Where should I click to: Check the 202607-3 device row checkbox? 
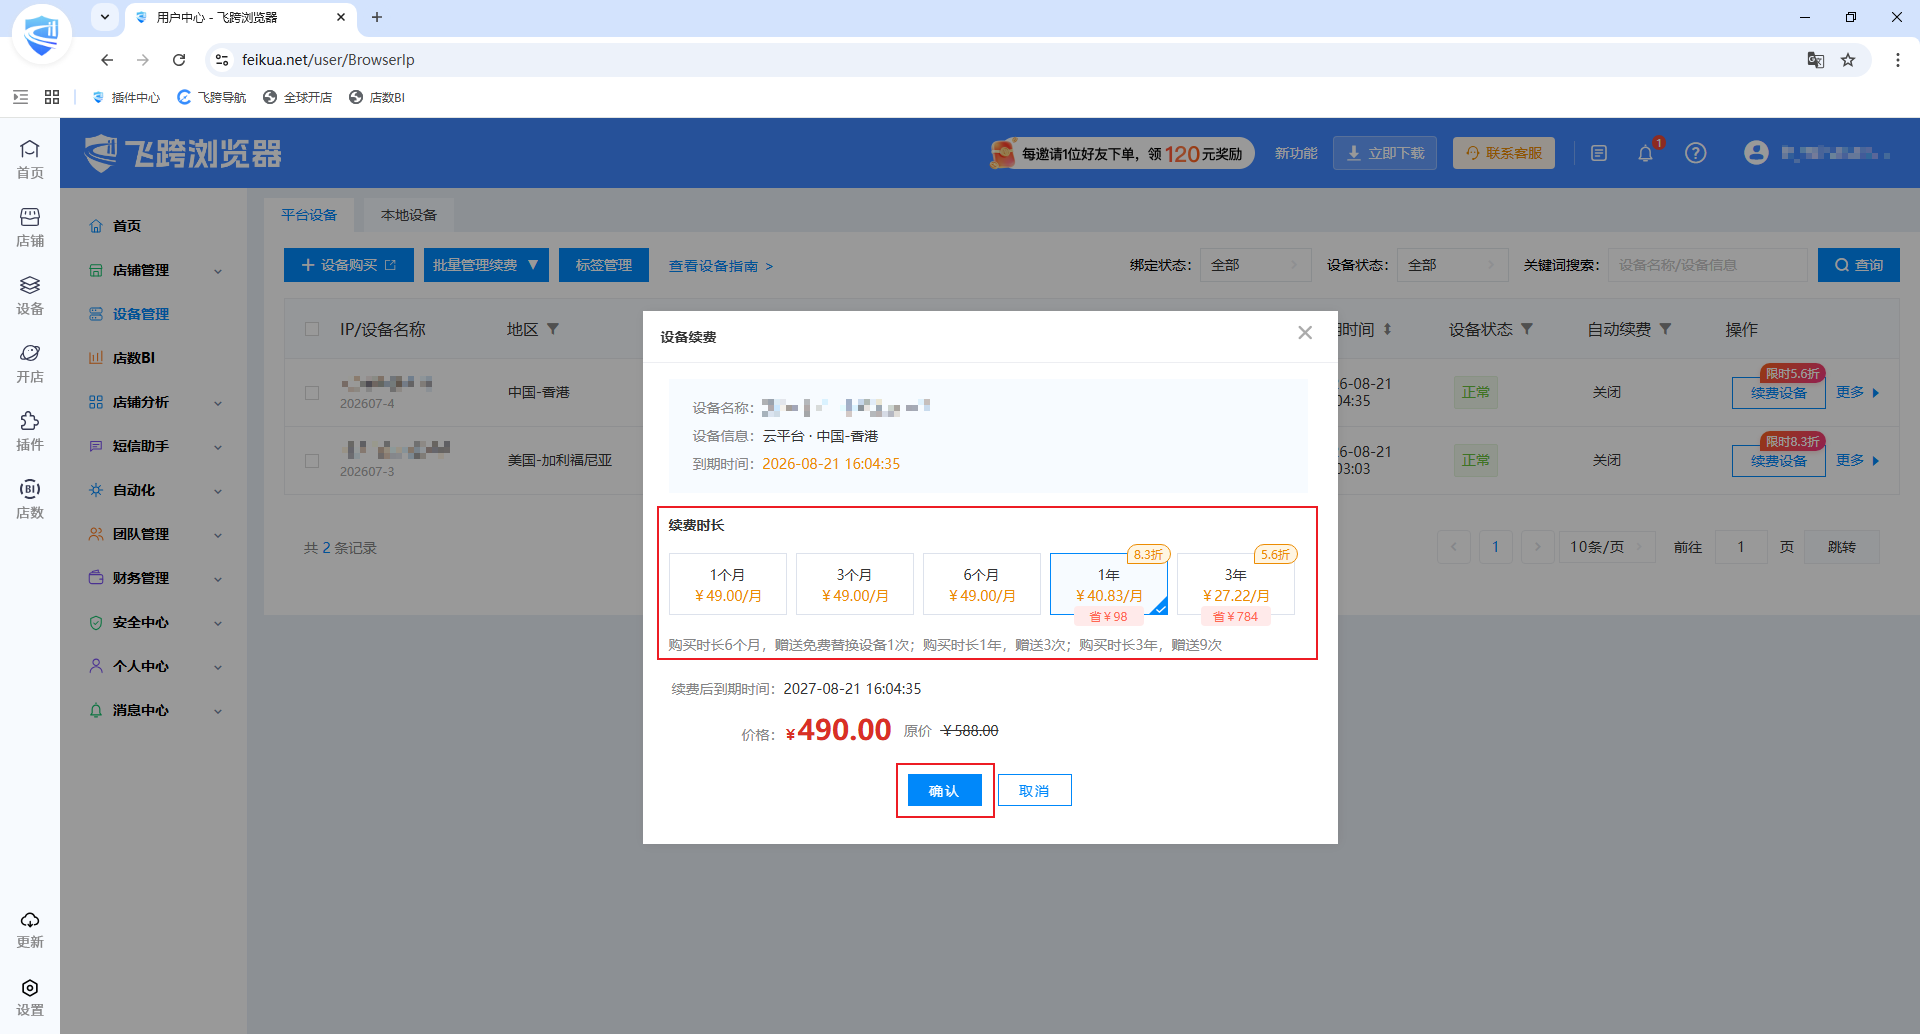click(312, 461)
